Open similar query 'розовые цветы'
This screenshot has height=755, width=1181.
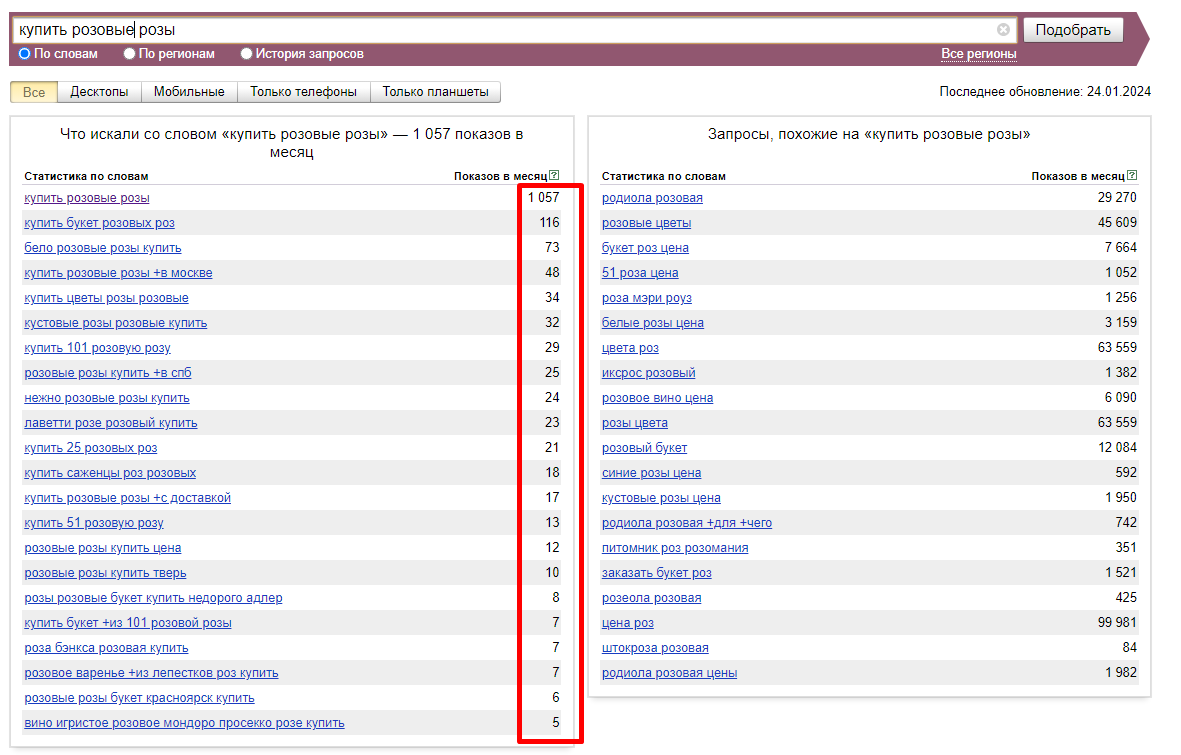[646, 223]
